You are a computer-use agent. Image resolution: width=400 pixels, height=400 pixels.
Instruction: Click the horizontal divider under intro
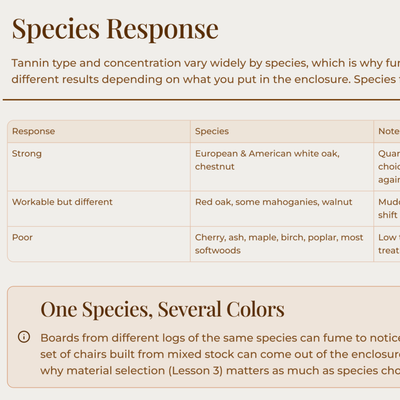click(x=201, y=99)
